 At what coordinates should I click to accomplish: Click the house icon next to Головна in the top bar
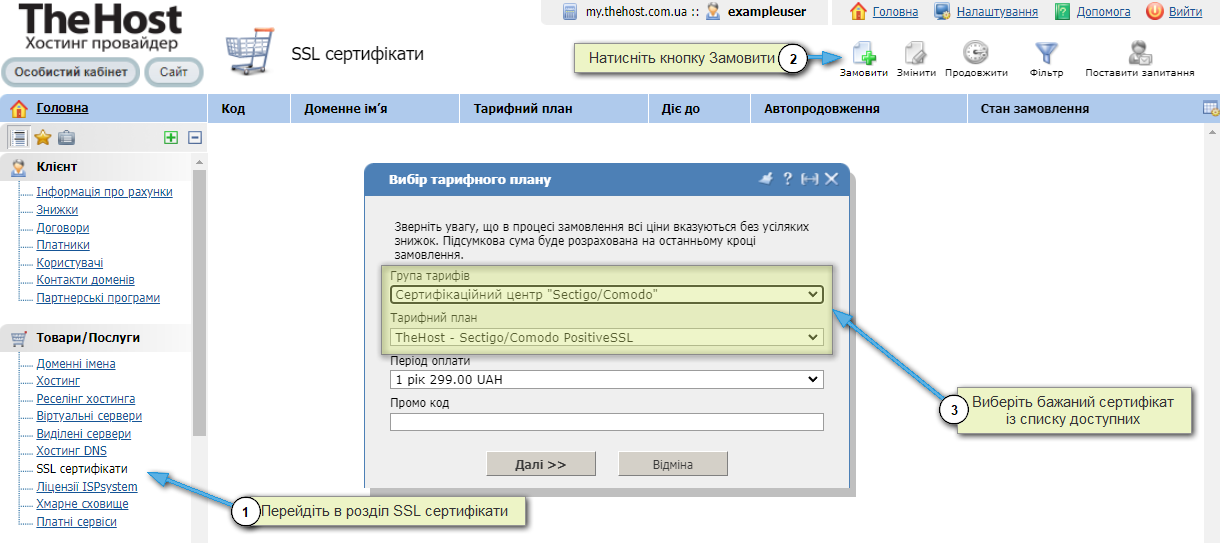(858, 12)
